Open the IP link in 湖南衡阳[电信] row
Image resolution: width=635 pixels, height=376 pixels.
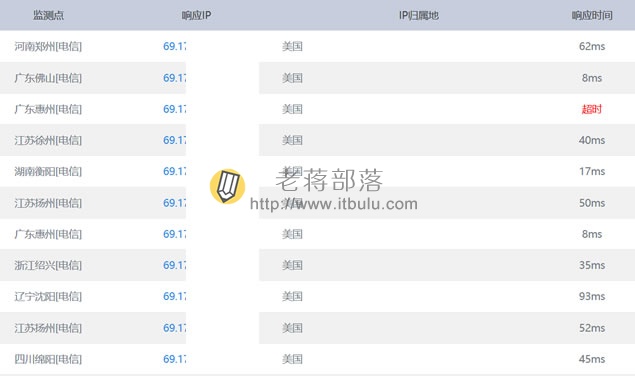pos(175,171)
